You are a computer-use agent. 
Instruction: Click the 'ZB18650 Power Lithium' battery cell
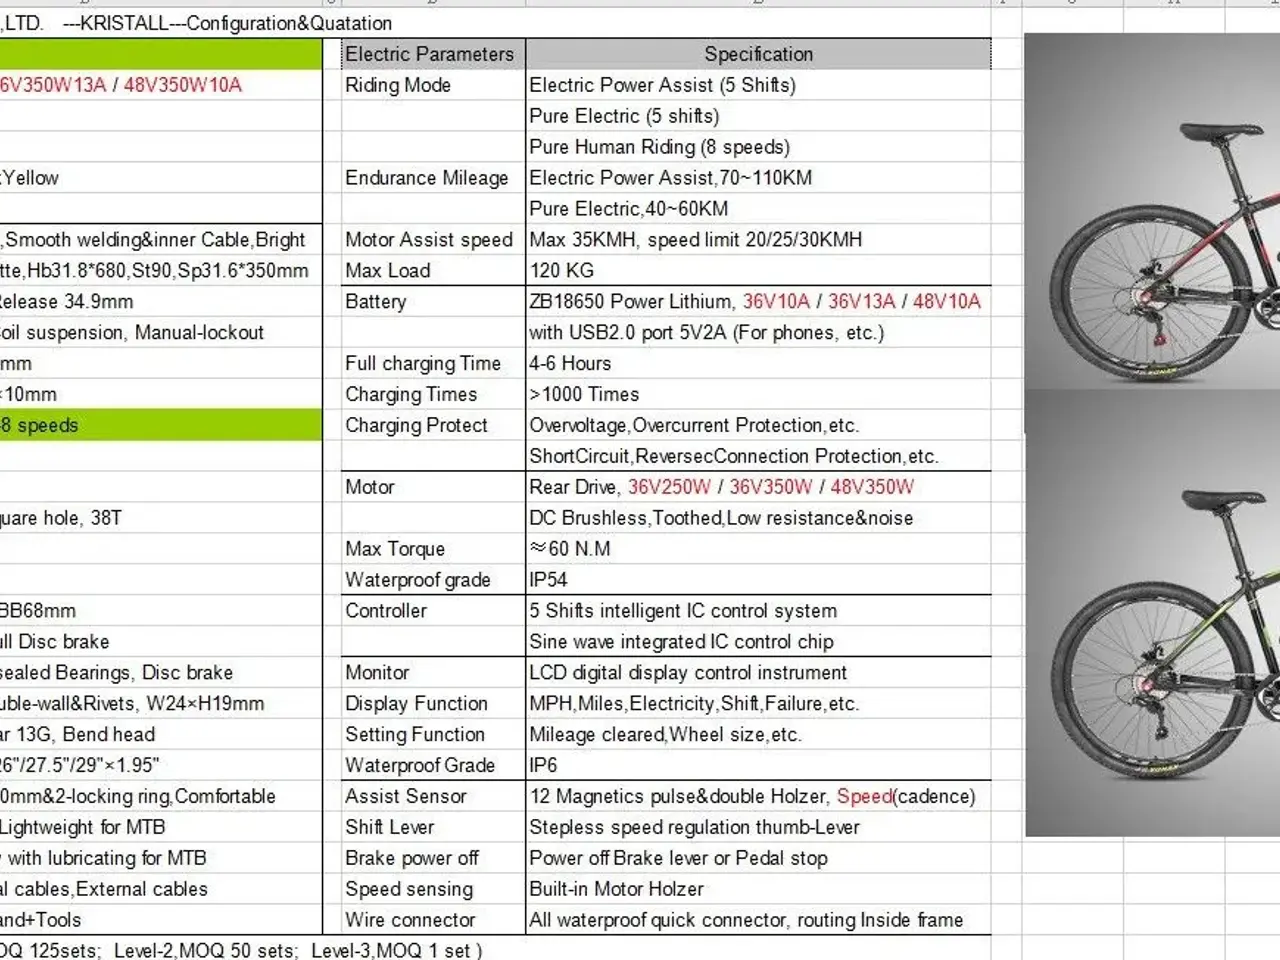(758, 302)
